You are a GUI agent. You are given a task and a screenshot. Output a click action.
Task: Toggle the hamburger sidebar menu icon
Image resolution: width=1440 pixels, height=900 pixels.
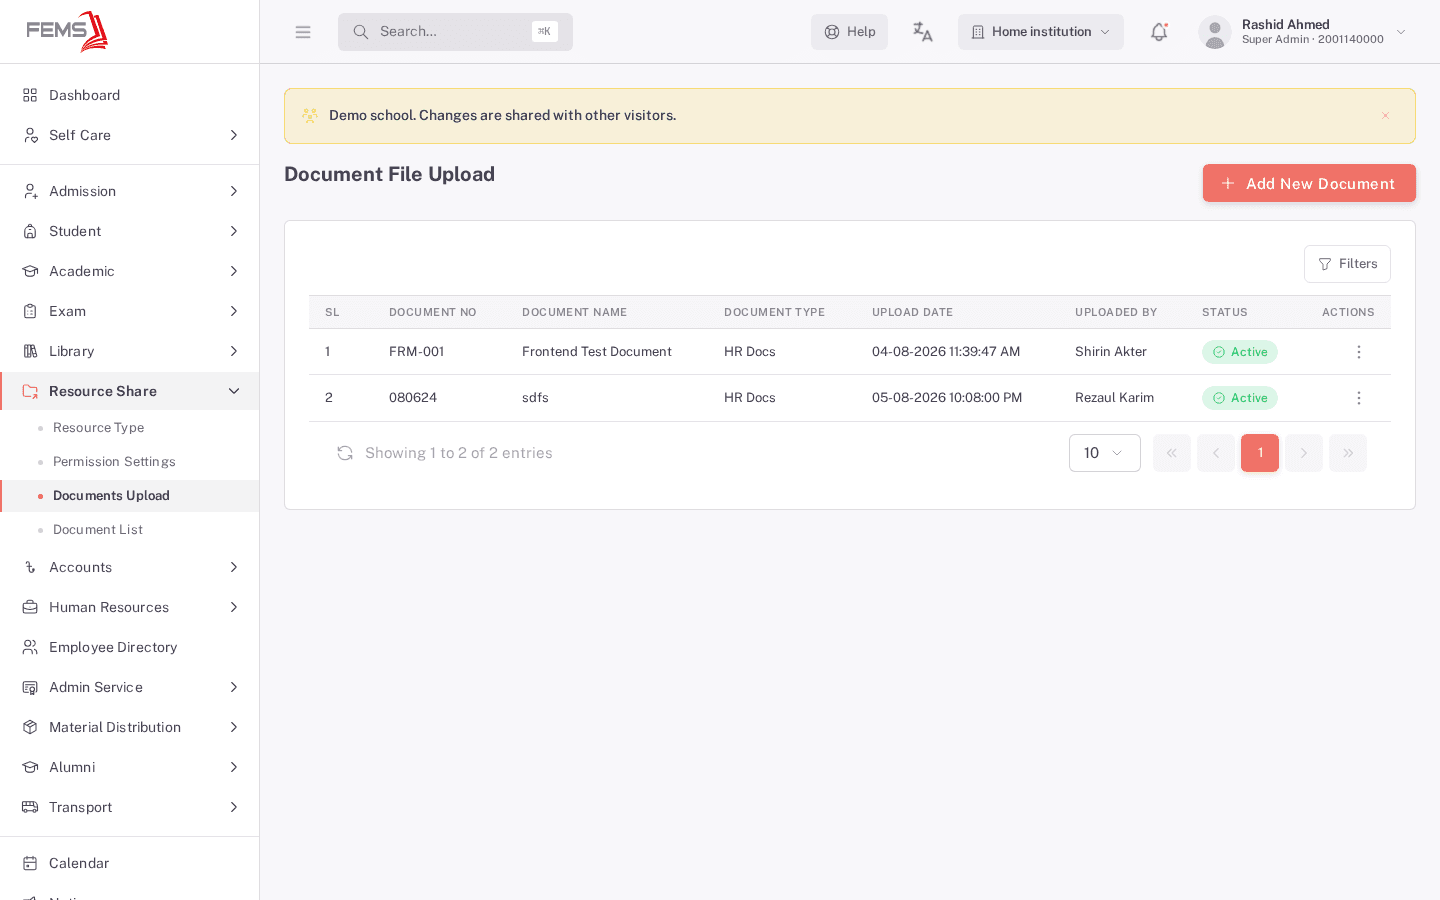pos(303,32)
